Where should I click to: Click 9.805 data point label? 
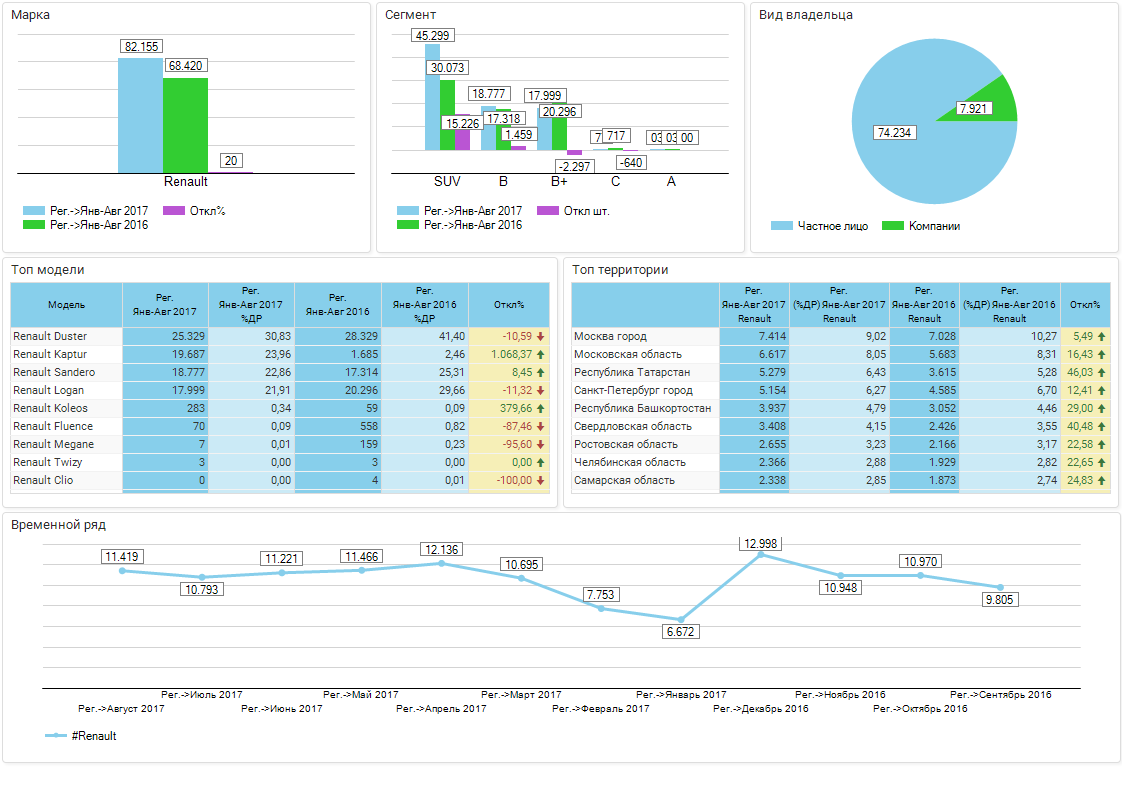1000,600
